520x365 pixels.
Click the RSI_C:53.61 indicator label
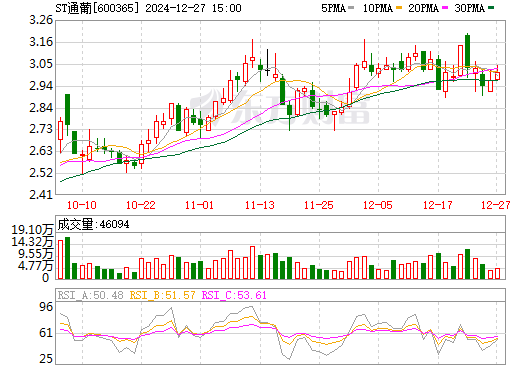pyautogui.click(x=234, y=295)
